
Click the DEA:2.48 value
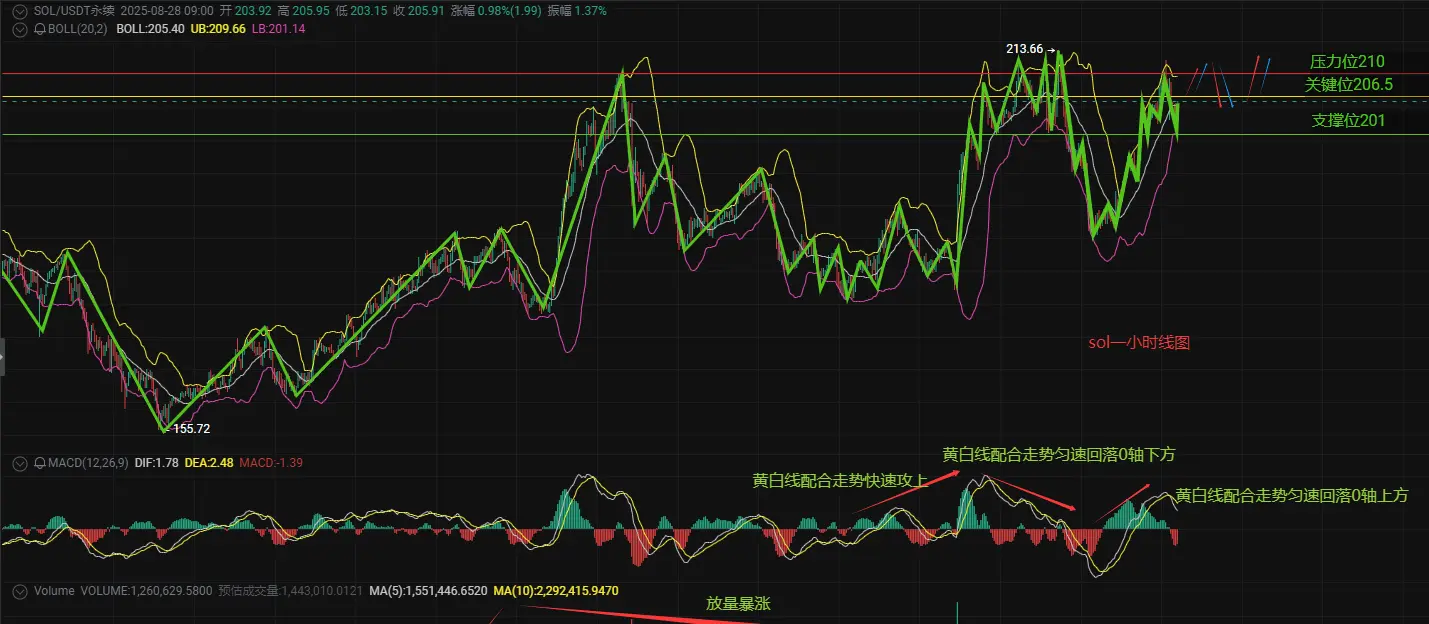(x=210, y=463)
